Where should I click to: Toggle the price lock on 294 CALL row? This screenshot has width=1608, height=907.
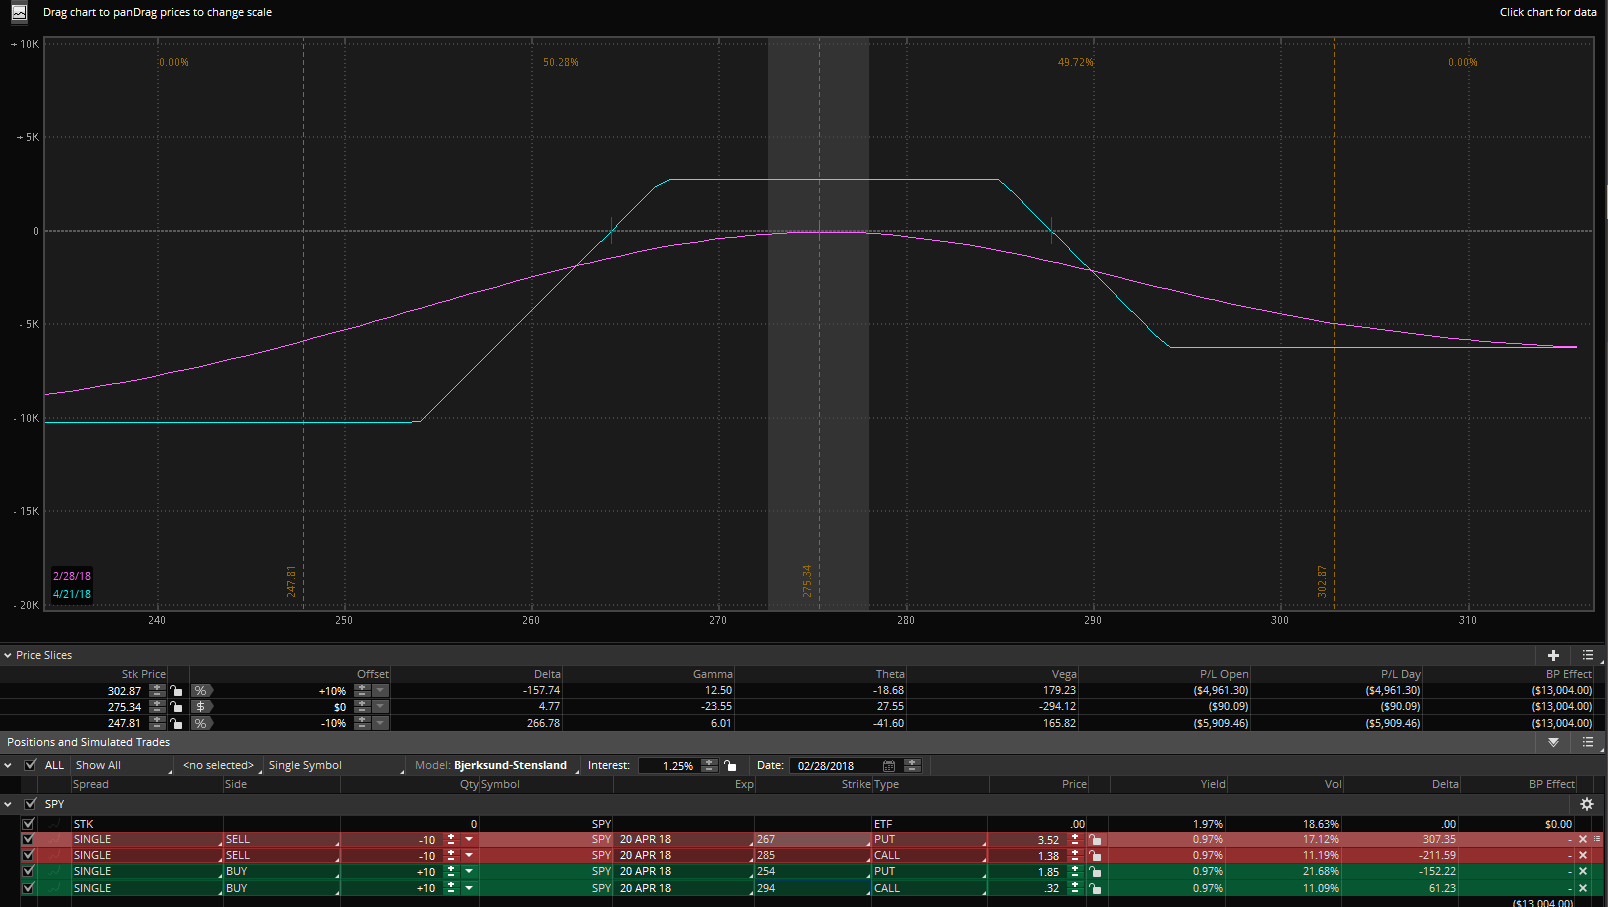pos(1095,888)
